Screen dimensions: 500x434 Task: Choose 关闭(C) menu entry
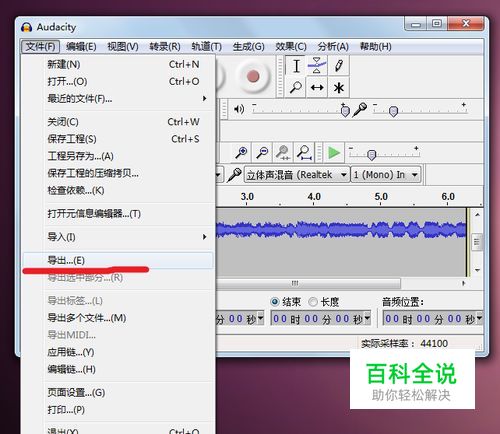[x=118, y=122]
